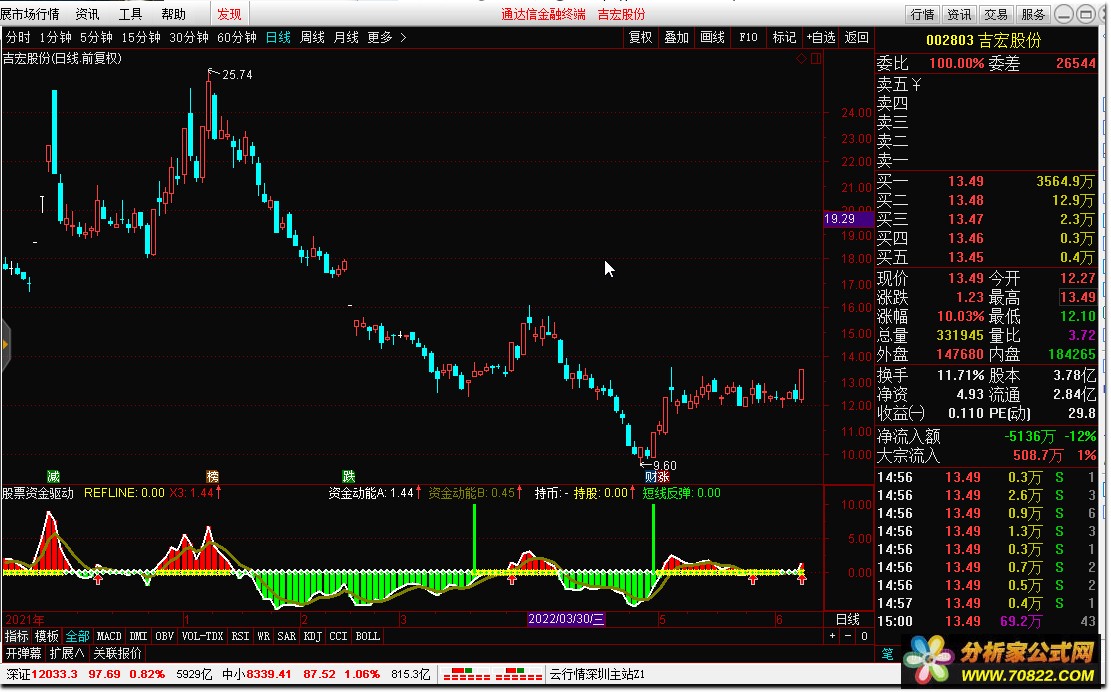The height and width of the screenshot is (692, 1111).
Task: Select the 1分钟 period
Action: 55,38
